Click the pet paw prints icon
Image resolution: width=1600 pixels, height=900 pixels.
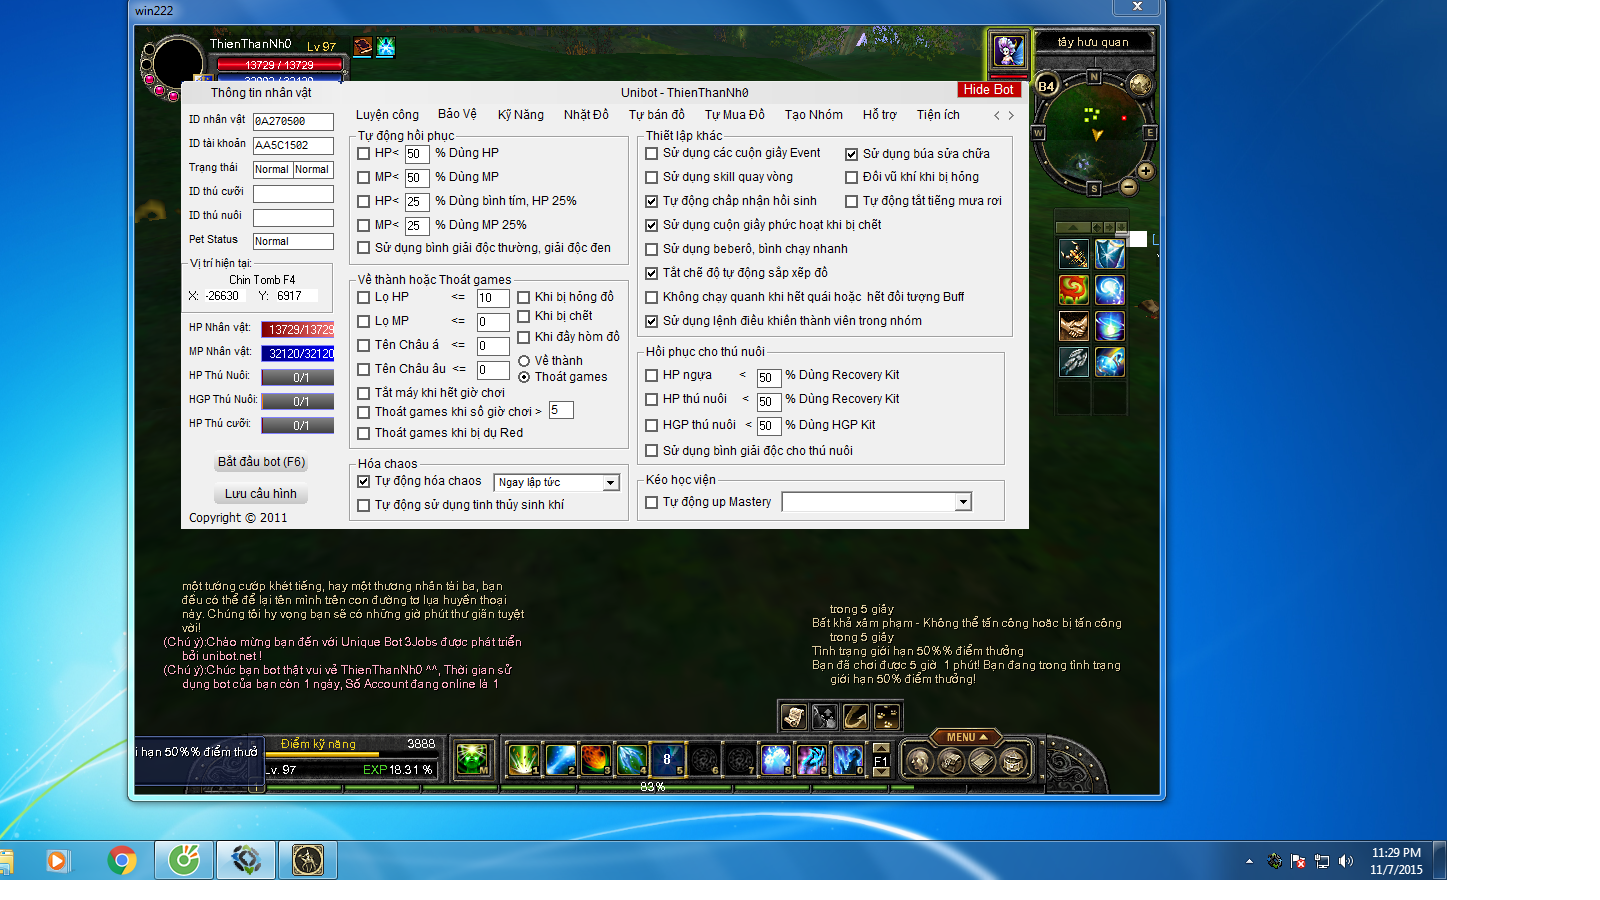[886, 716]
